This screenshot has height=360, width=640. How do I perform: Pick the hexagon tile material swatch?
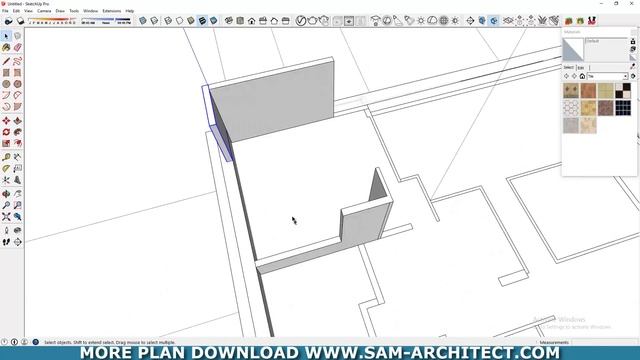(x=571, y=108)
